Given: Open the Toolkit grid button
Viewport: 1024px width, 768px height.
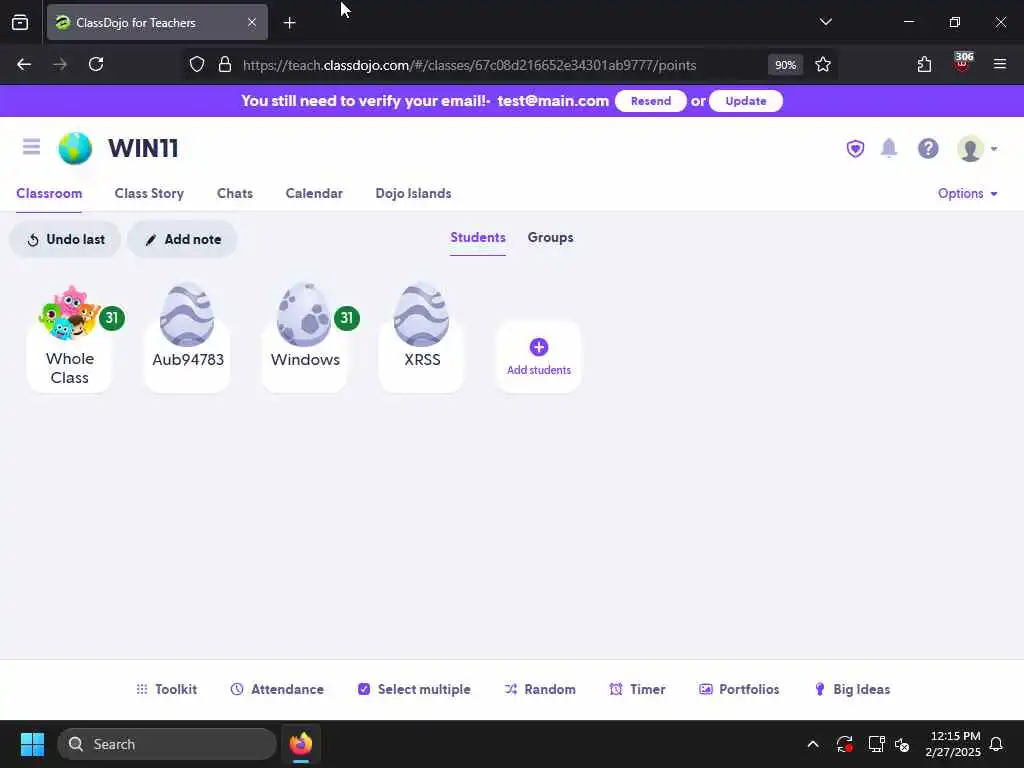Looking at the screenshot, I should pos(166,689).
